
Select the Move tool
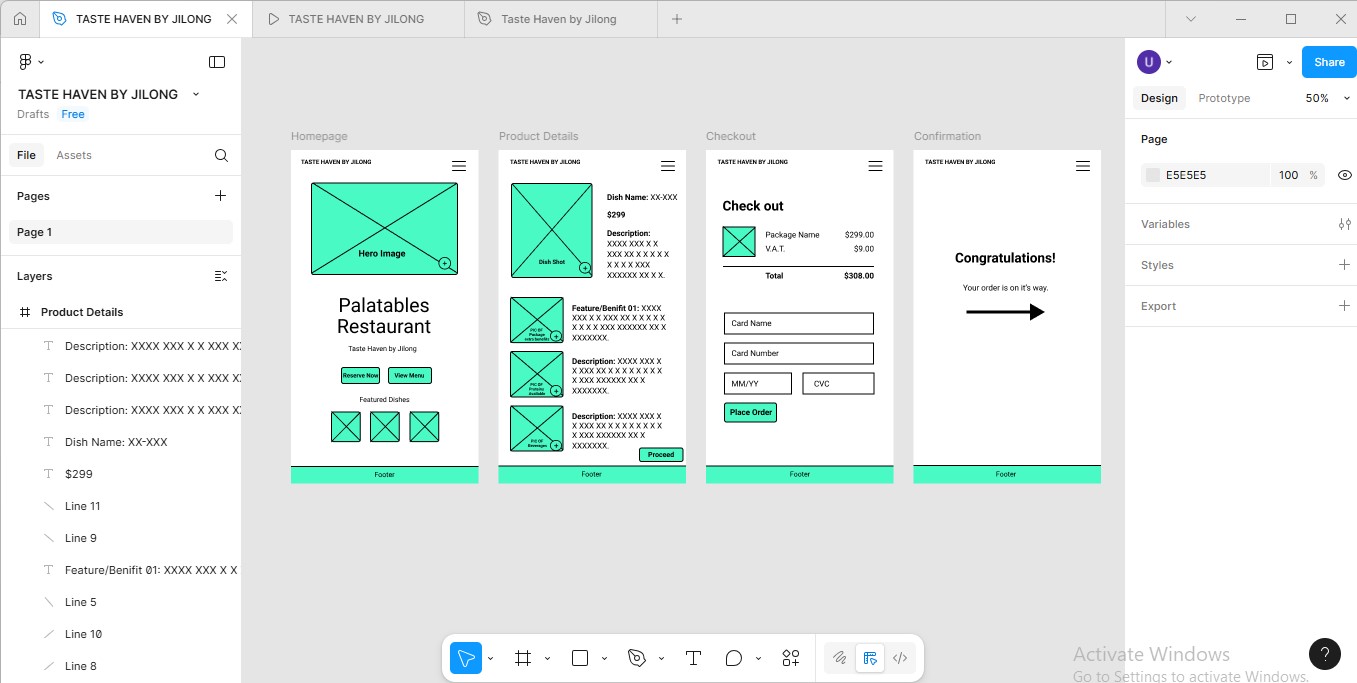coord(463,657)
